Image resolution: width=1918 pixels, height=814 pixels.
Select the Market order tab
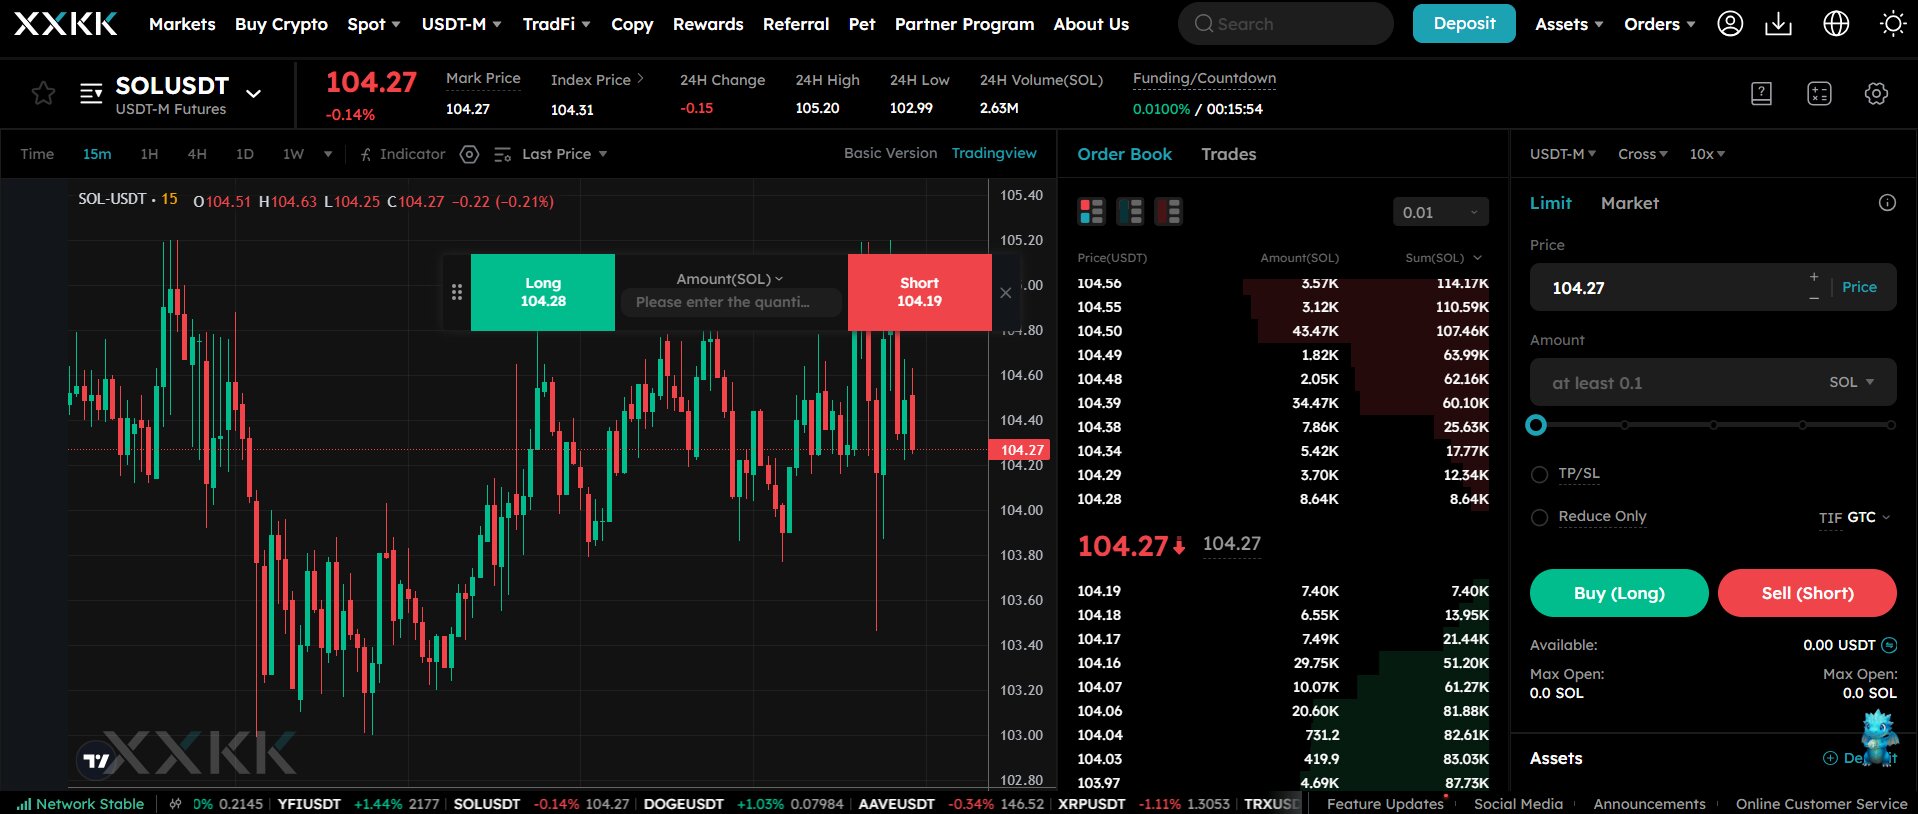tap(1629, 203)
